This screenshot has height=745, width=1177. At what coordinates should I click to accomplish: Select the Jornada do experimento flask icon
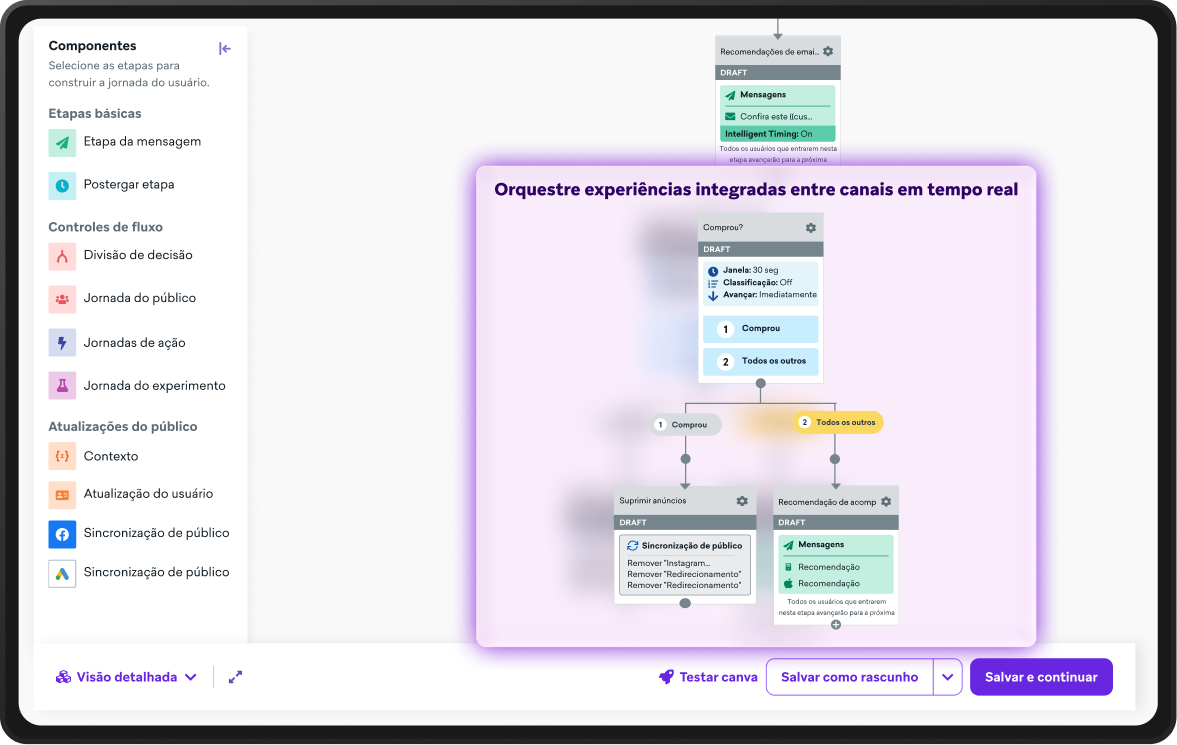(62, 385)
